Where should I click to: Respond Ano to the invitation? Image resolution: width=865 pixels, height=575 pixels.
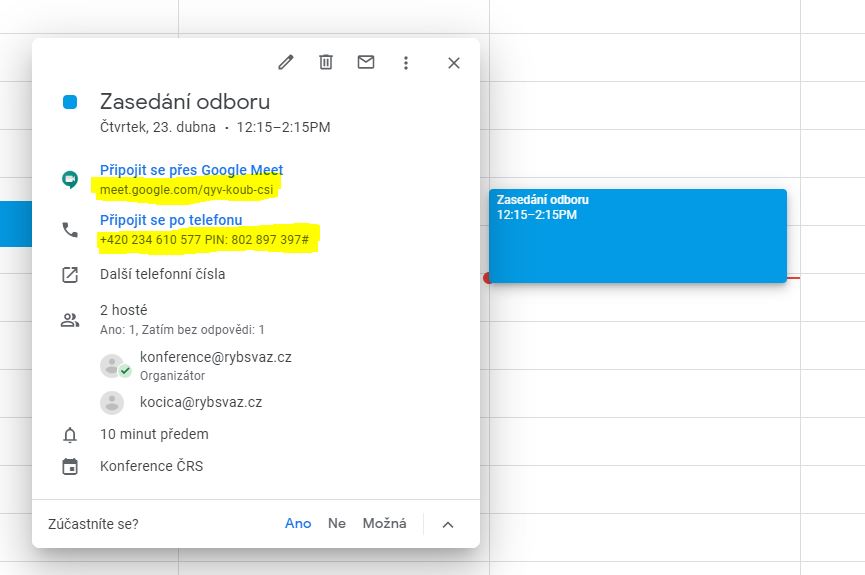298,523
